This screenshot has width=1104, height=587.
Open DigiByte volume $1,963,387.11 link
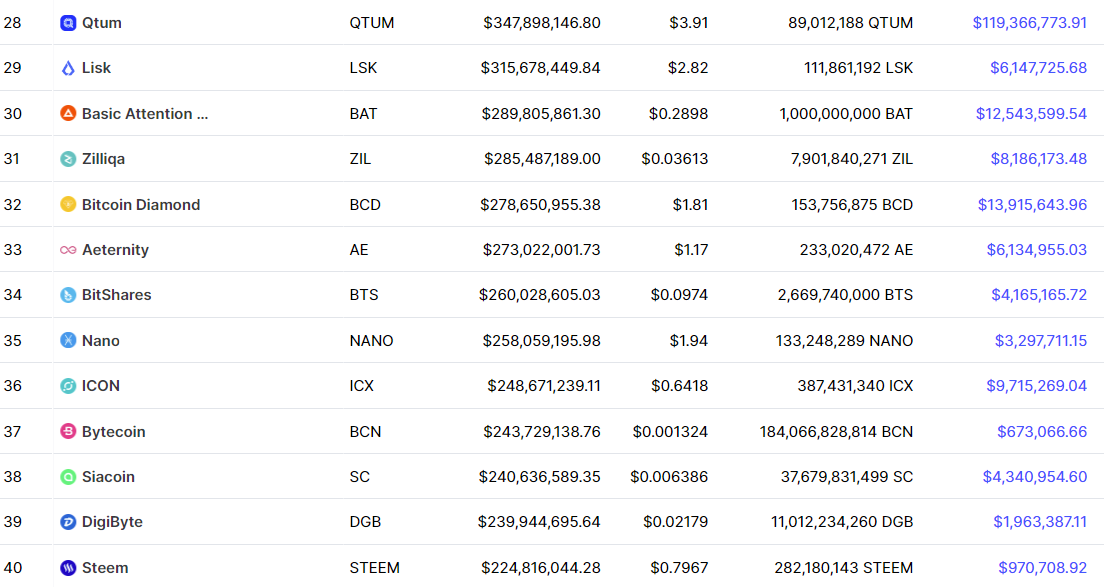(1040, 522)
